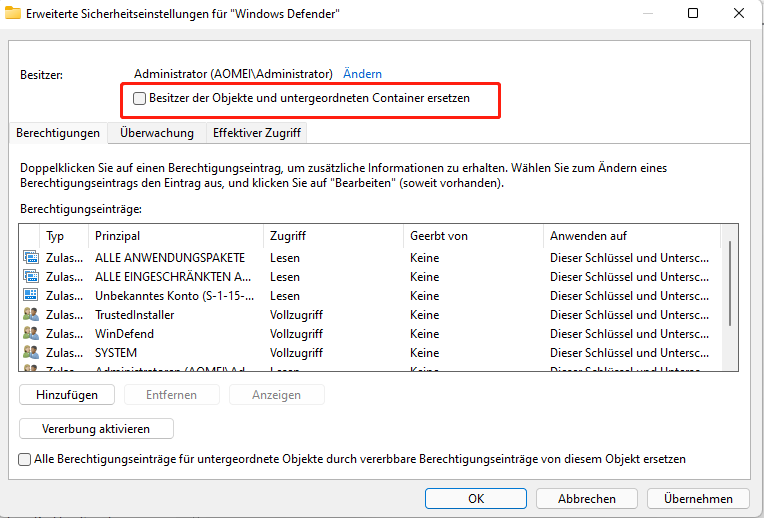Enable Besitzer der Objekte ersetzen checkbox
764x518 pixels.
tap(140, 99)
